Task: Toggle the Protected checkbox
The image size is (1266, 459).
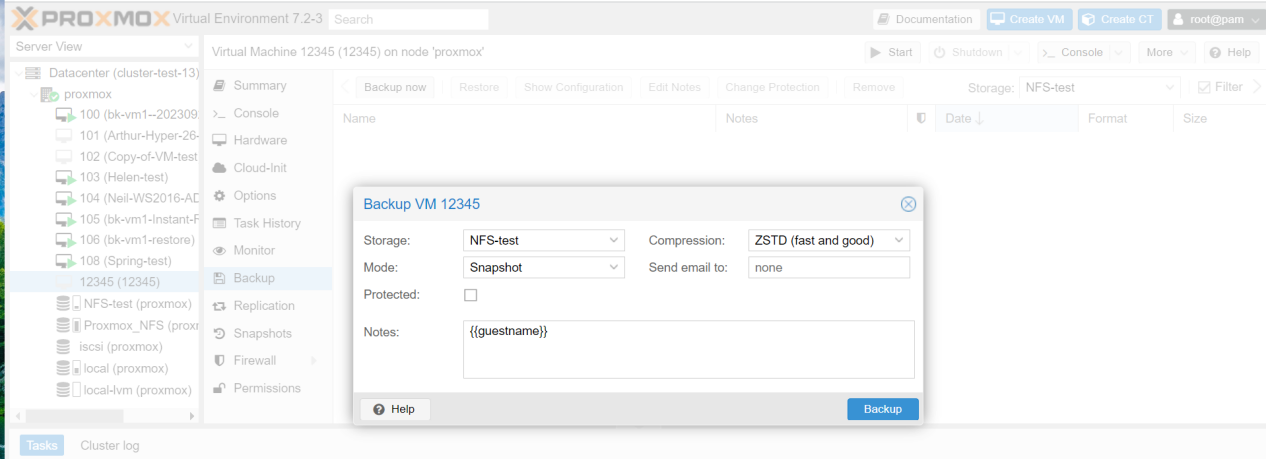Action: click(471, 295)
